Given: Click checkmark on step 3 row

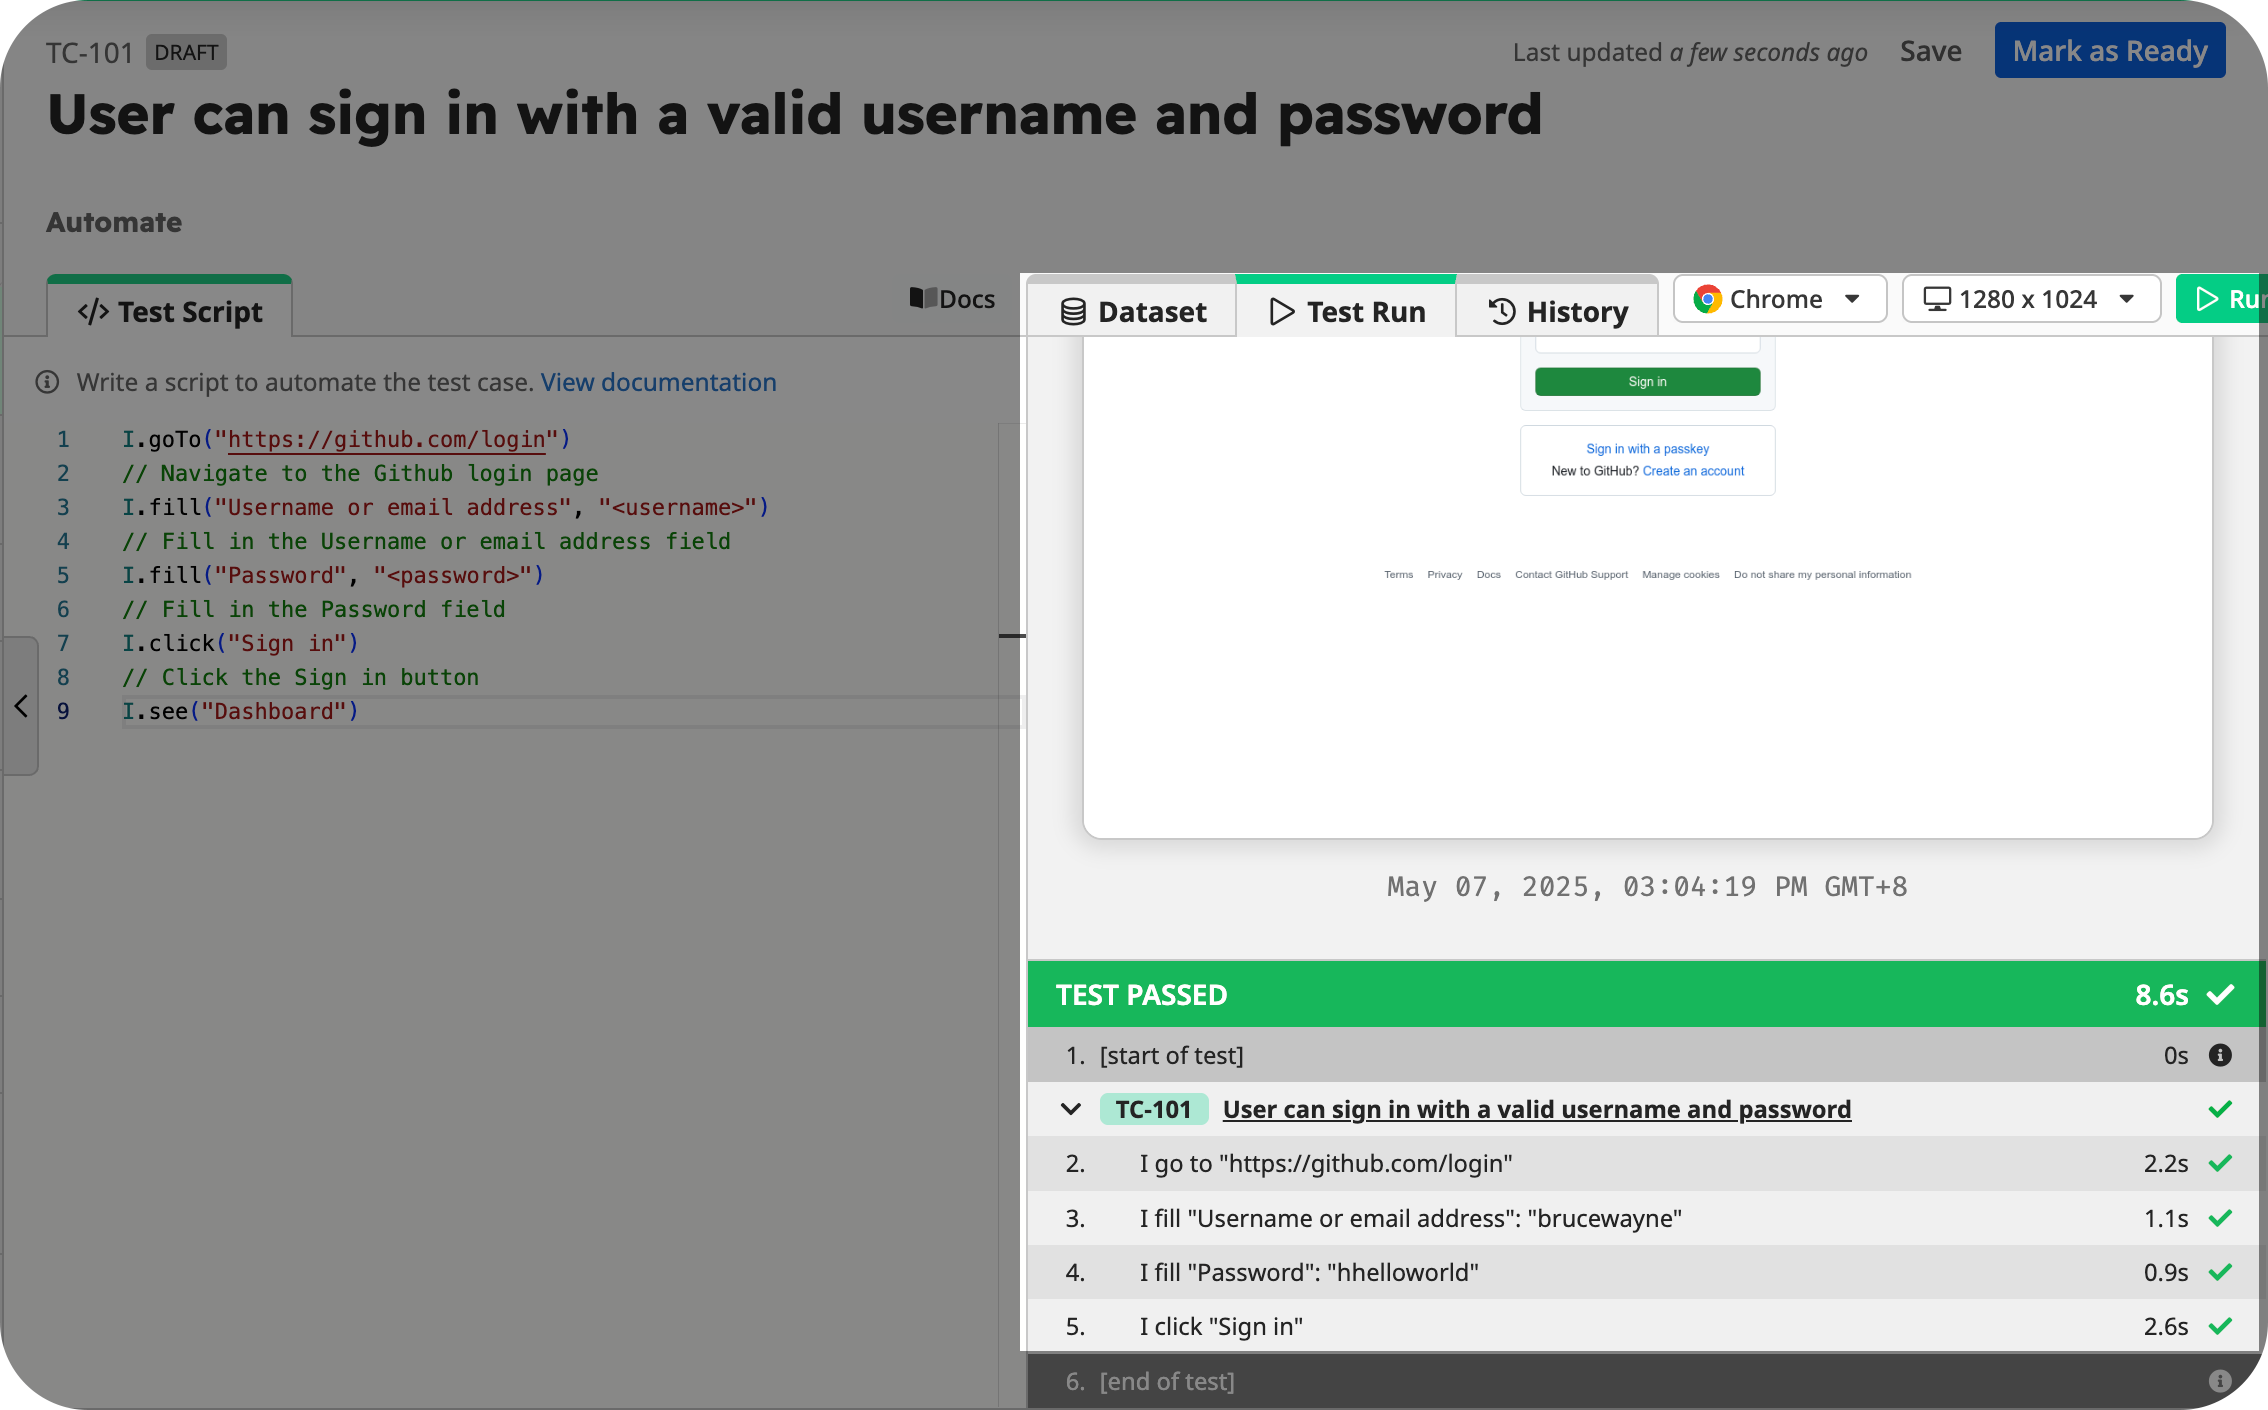Looking at the screenshot, I should pos(2220,1218).
